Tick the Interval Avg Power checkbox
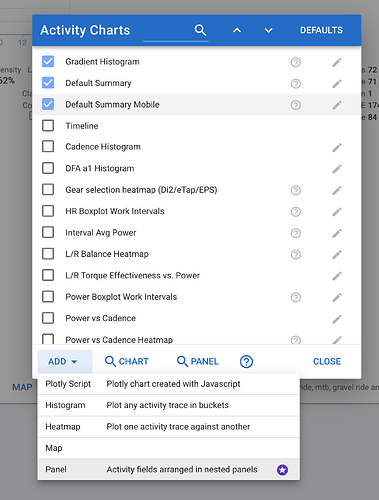 point(48,232)
